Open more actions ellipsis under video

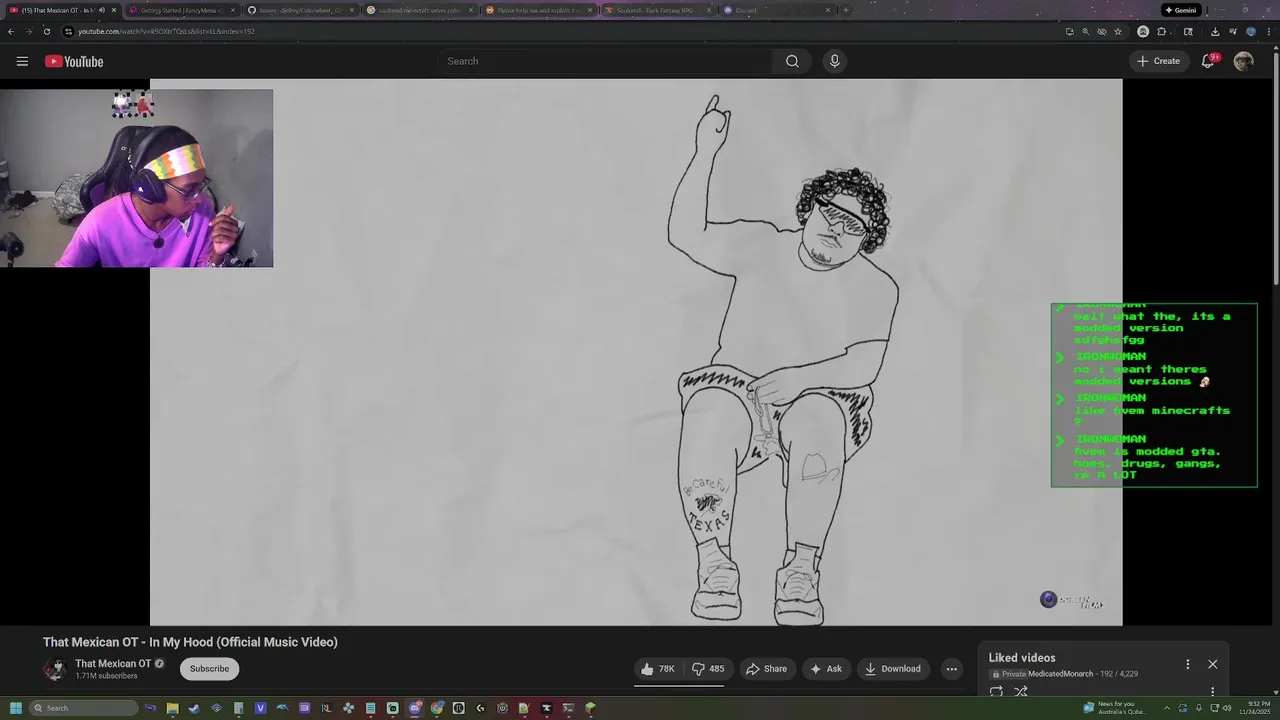(952, 669)
